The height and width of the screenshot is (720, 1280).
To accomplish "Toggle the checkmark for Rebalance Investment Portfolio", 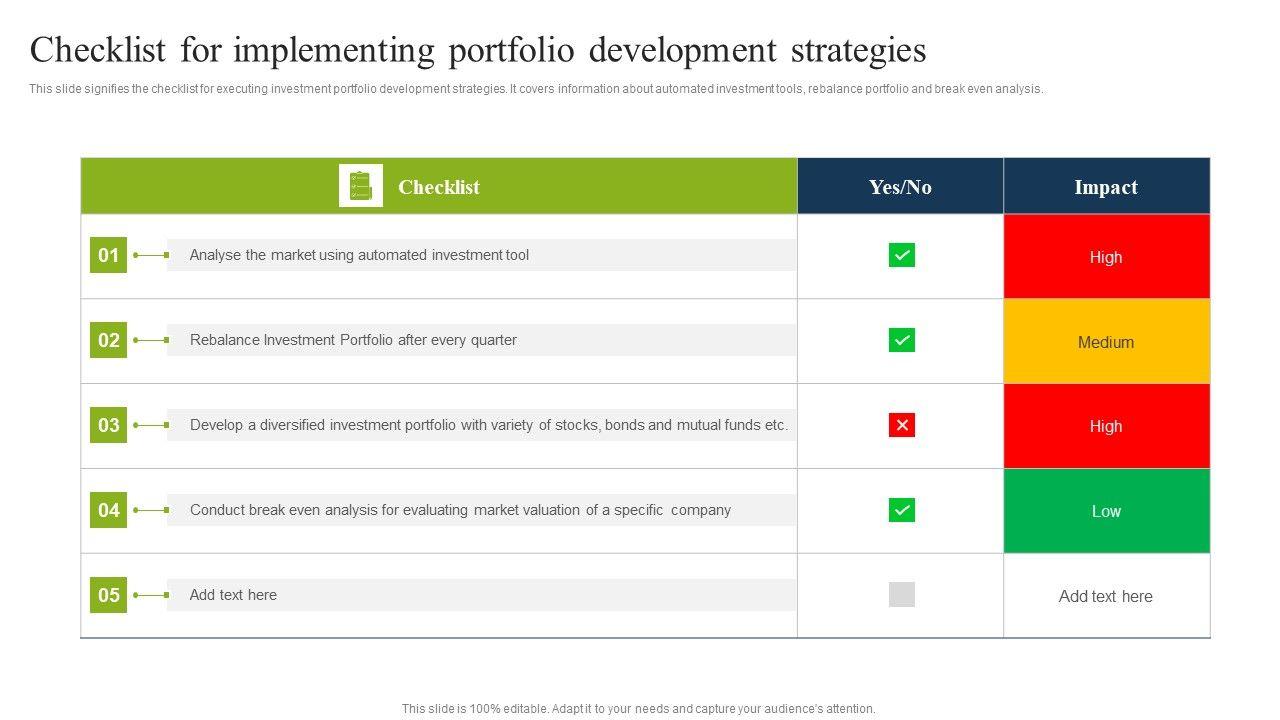I will click(901, 340).
